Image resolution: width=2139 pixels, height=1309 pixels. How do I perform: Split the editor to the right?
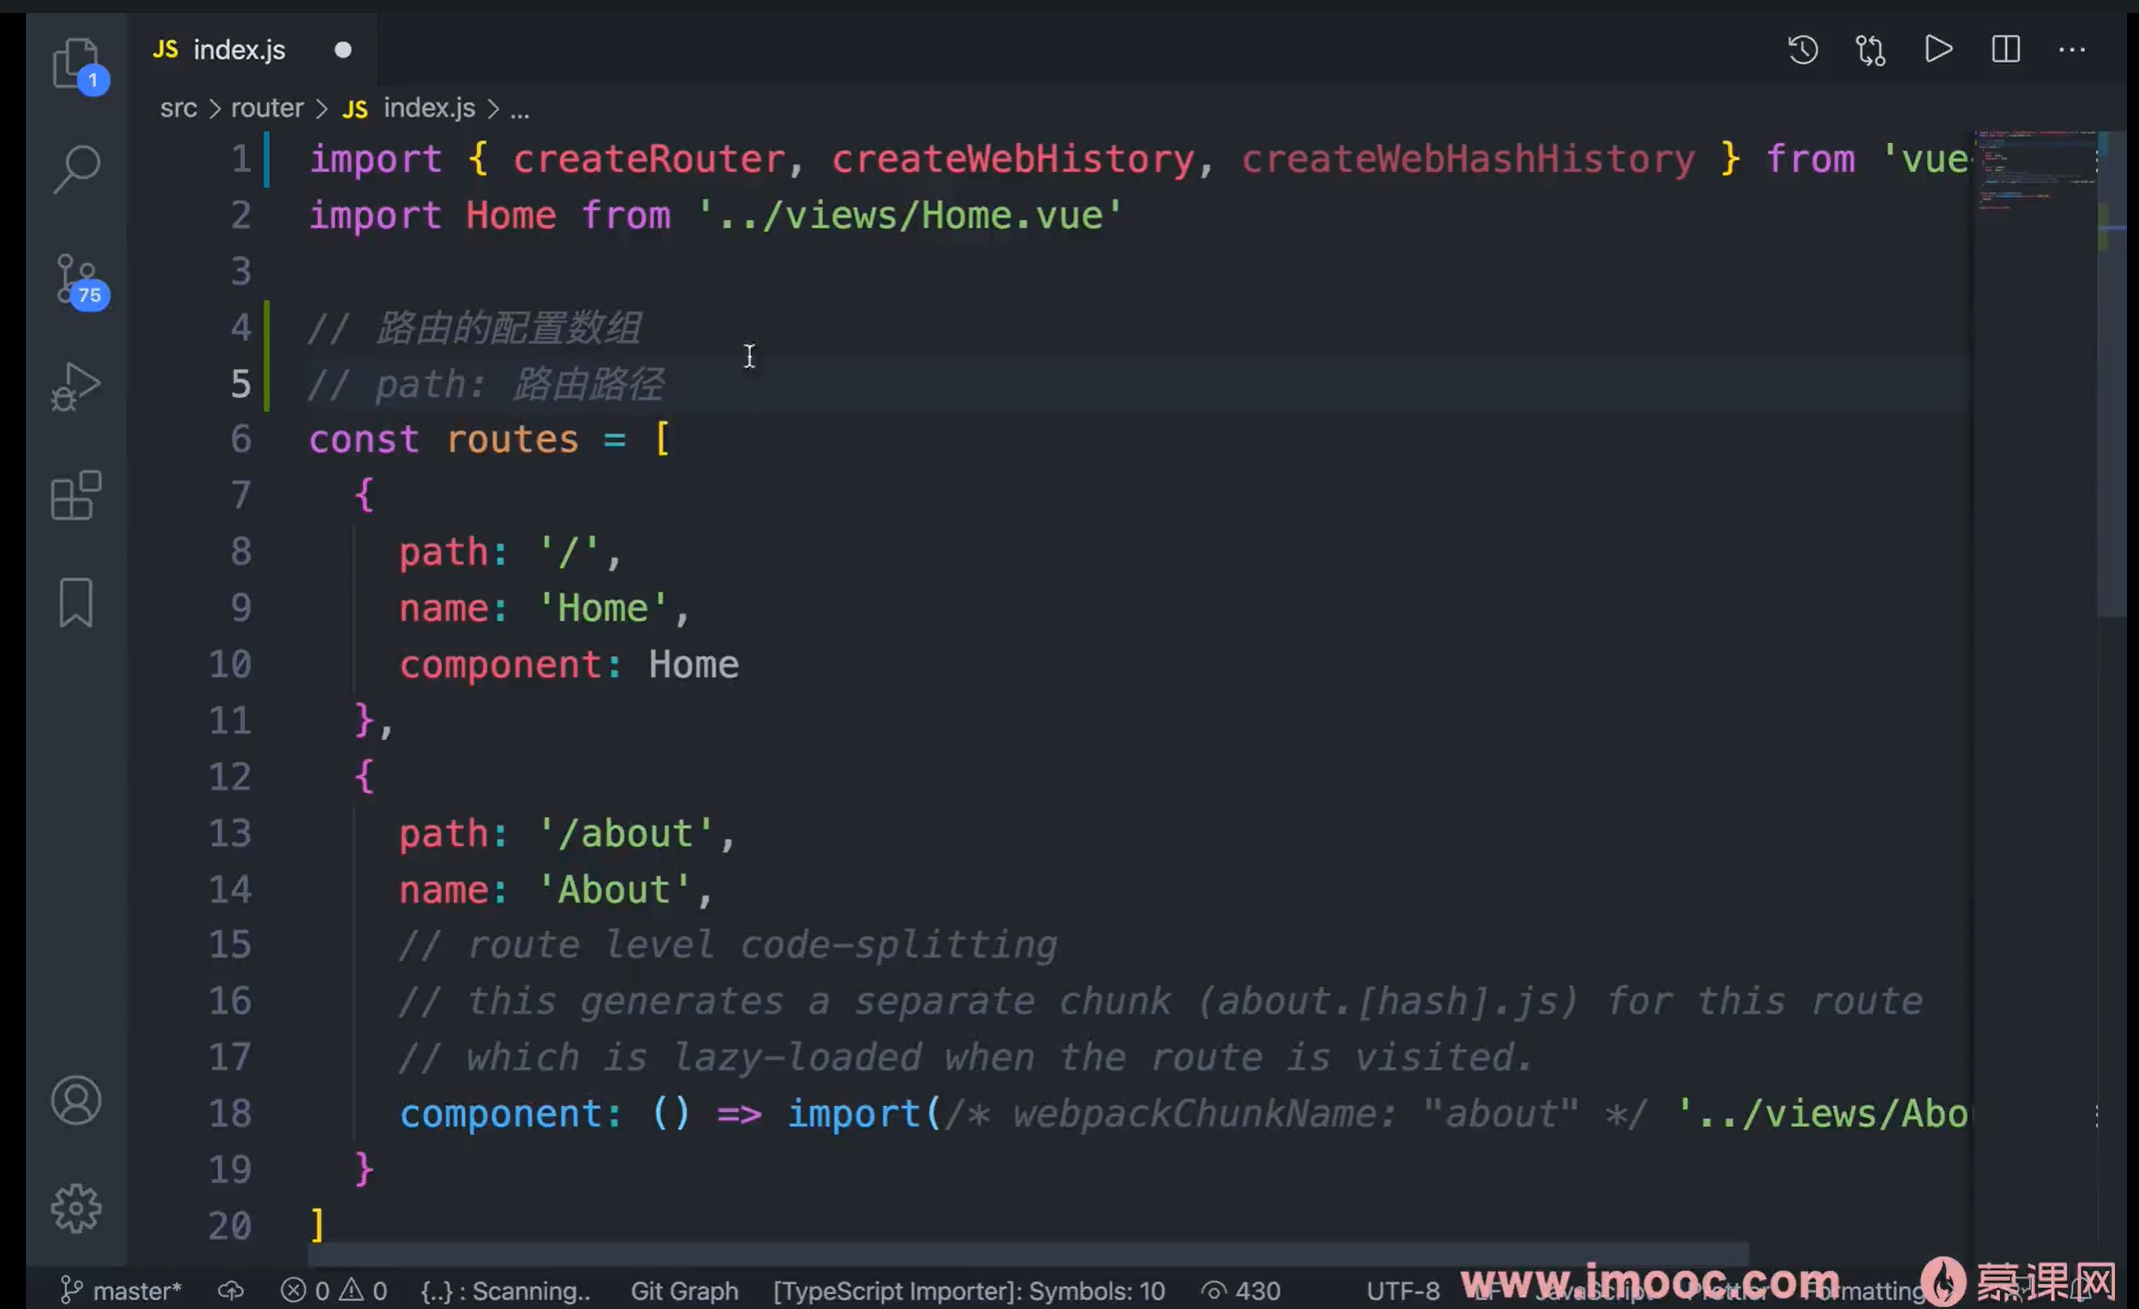2005,49
